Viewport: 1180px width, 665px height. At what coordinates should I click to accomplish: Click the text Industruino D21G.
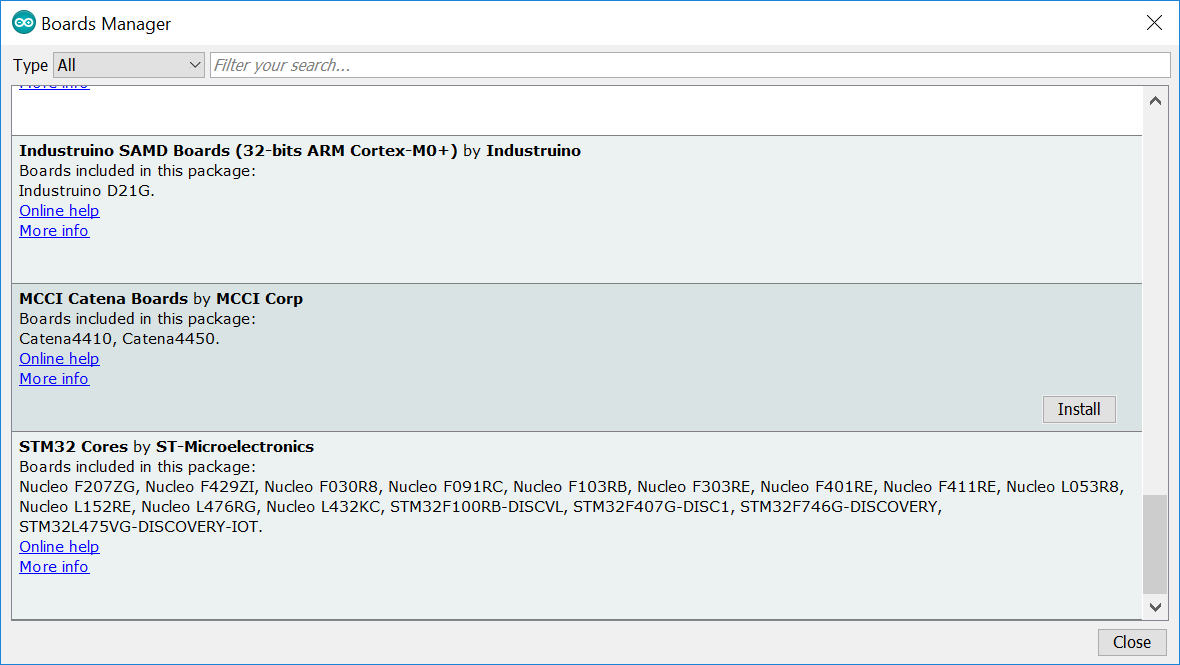click(x=87, y=191)
